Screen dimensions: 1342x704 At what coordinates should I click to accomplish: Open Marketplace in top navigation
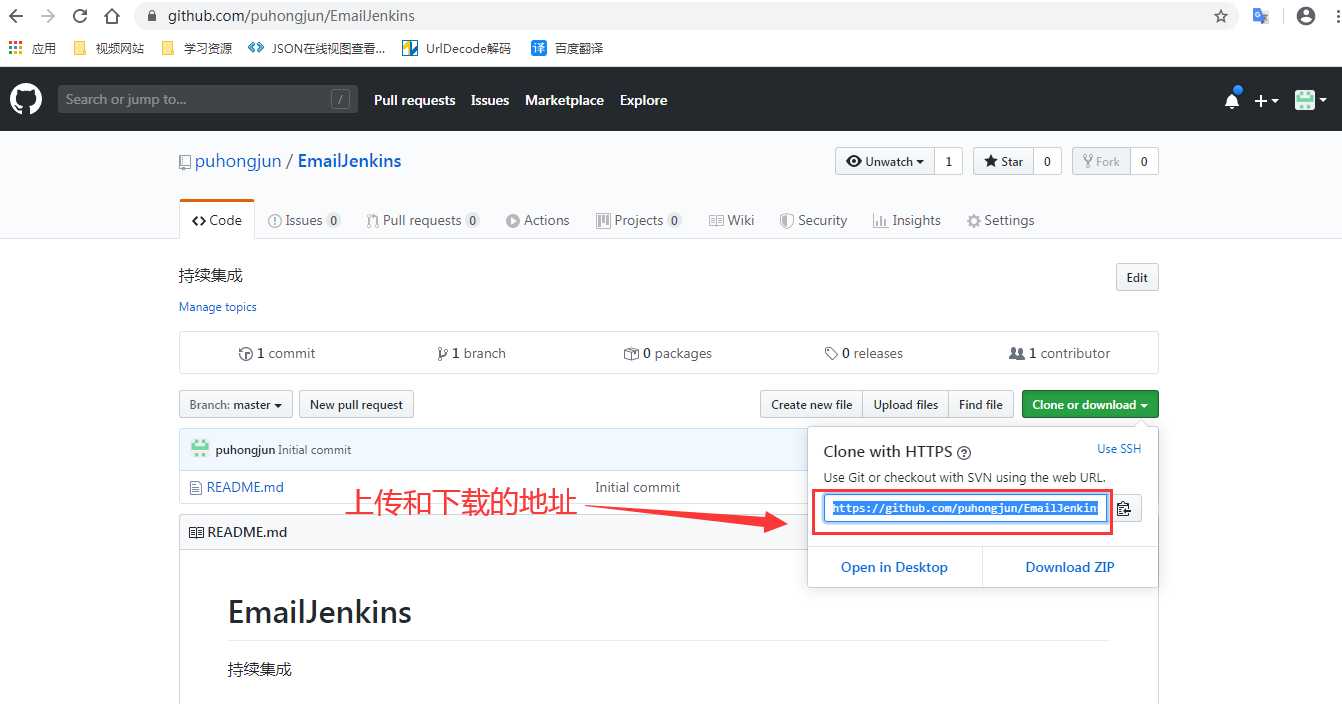[564, 100]
